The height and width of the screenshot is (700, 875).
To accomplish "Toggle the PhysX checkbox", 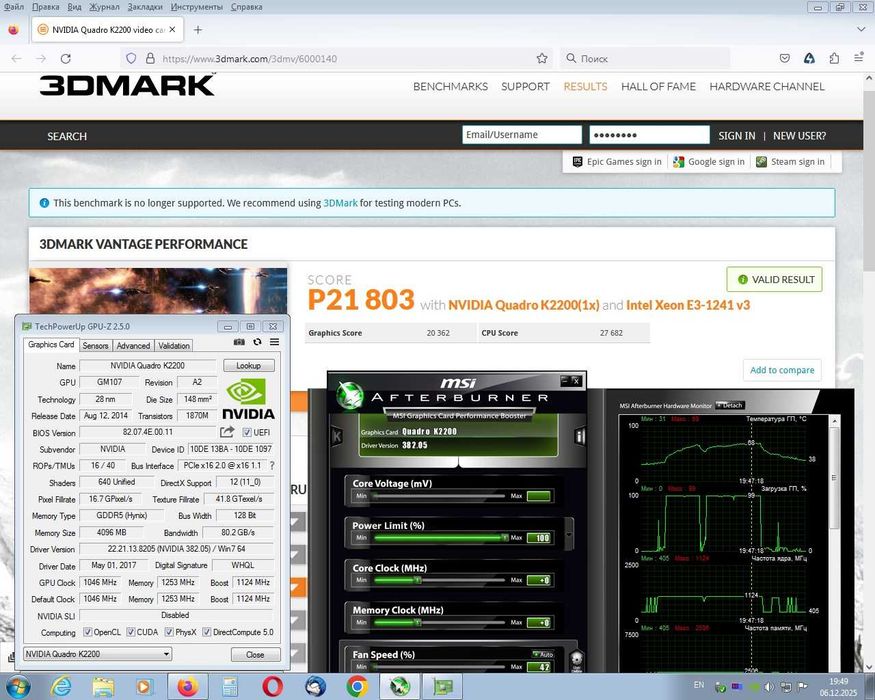I will (x=169, y=632).
